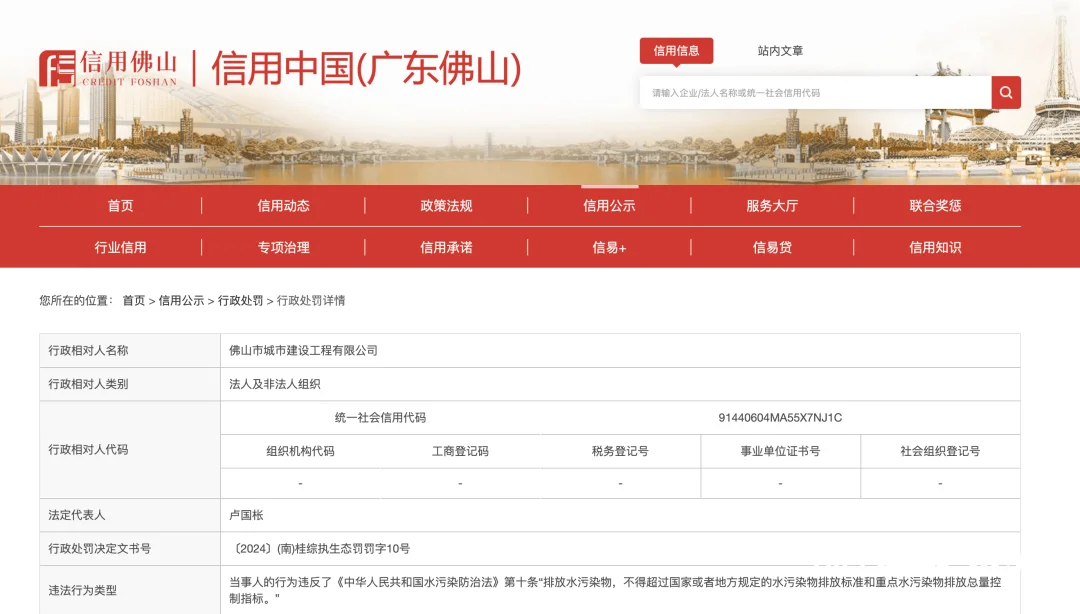
Task: Open the 信用承诺 menu
Action: [x=447, y=247]
